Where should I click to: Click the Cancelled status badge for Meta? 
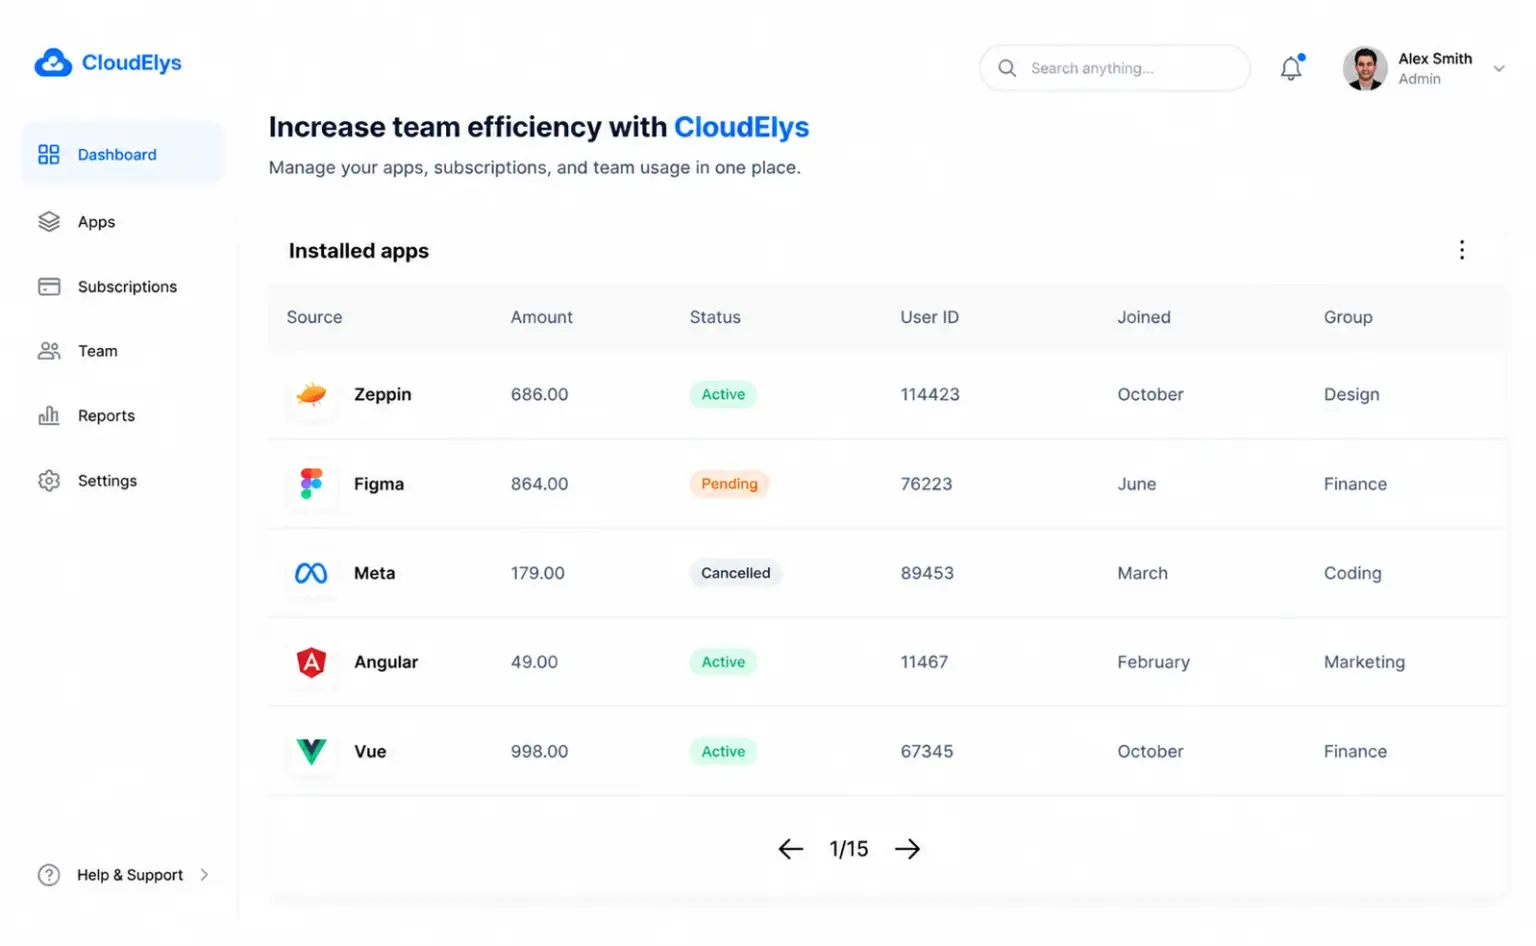pos(735,573)
